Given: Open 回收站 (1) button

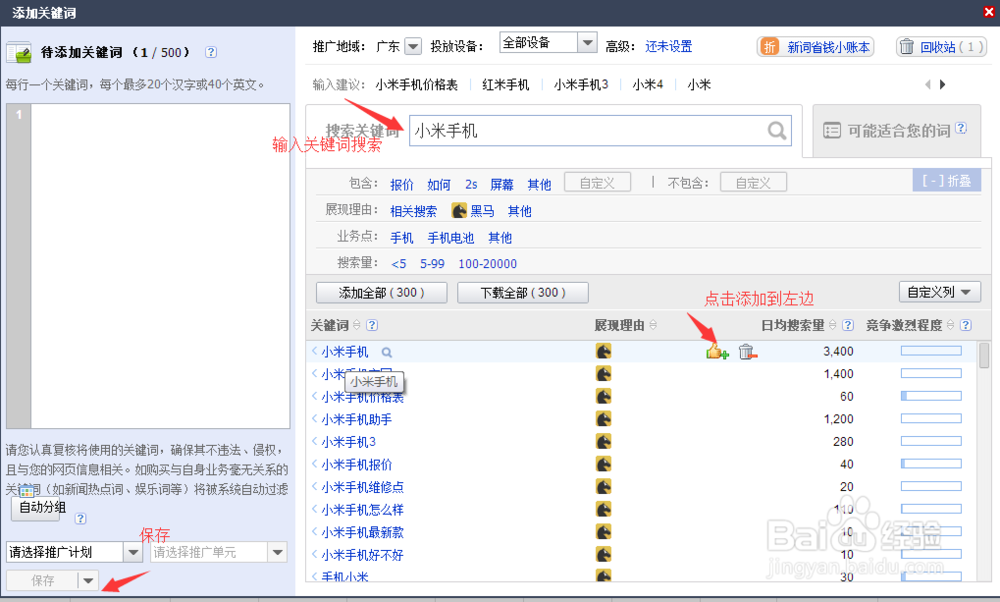Looking at the screenshot, I should click(941, 47).
